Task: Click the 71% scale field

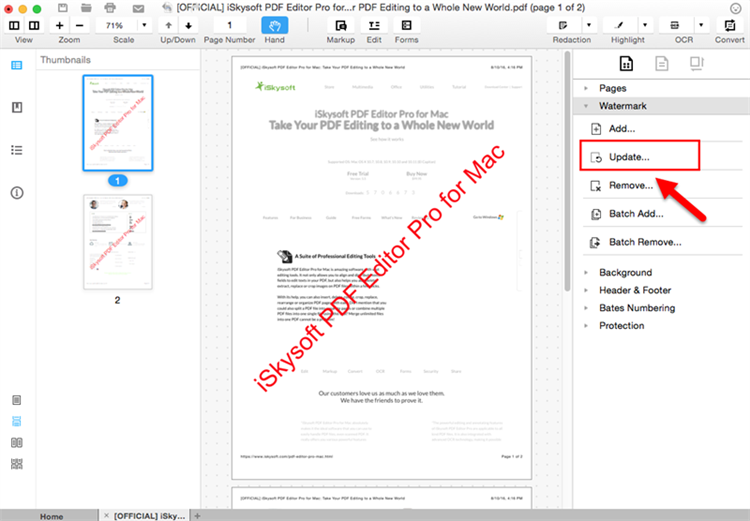Action: point(115,25)
